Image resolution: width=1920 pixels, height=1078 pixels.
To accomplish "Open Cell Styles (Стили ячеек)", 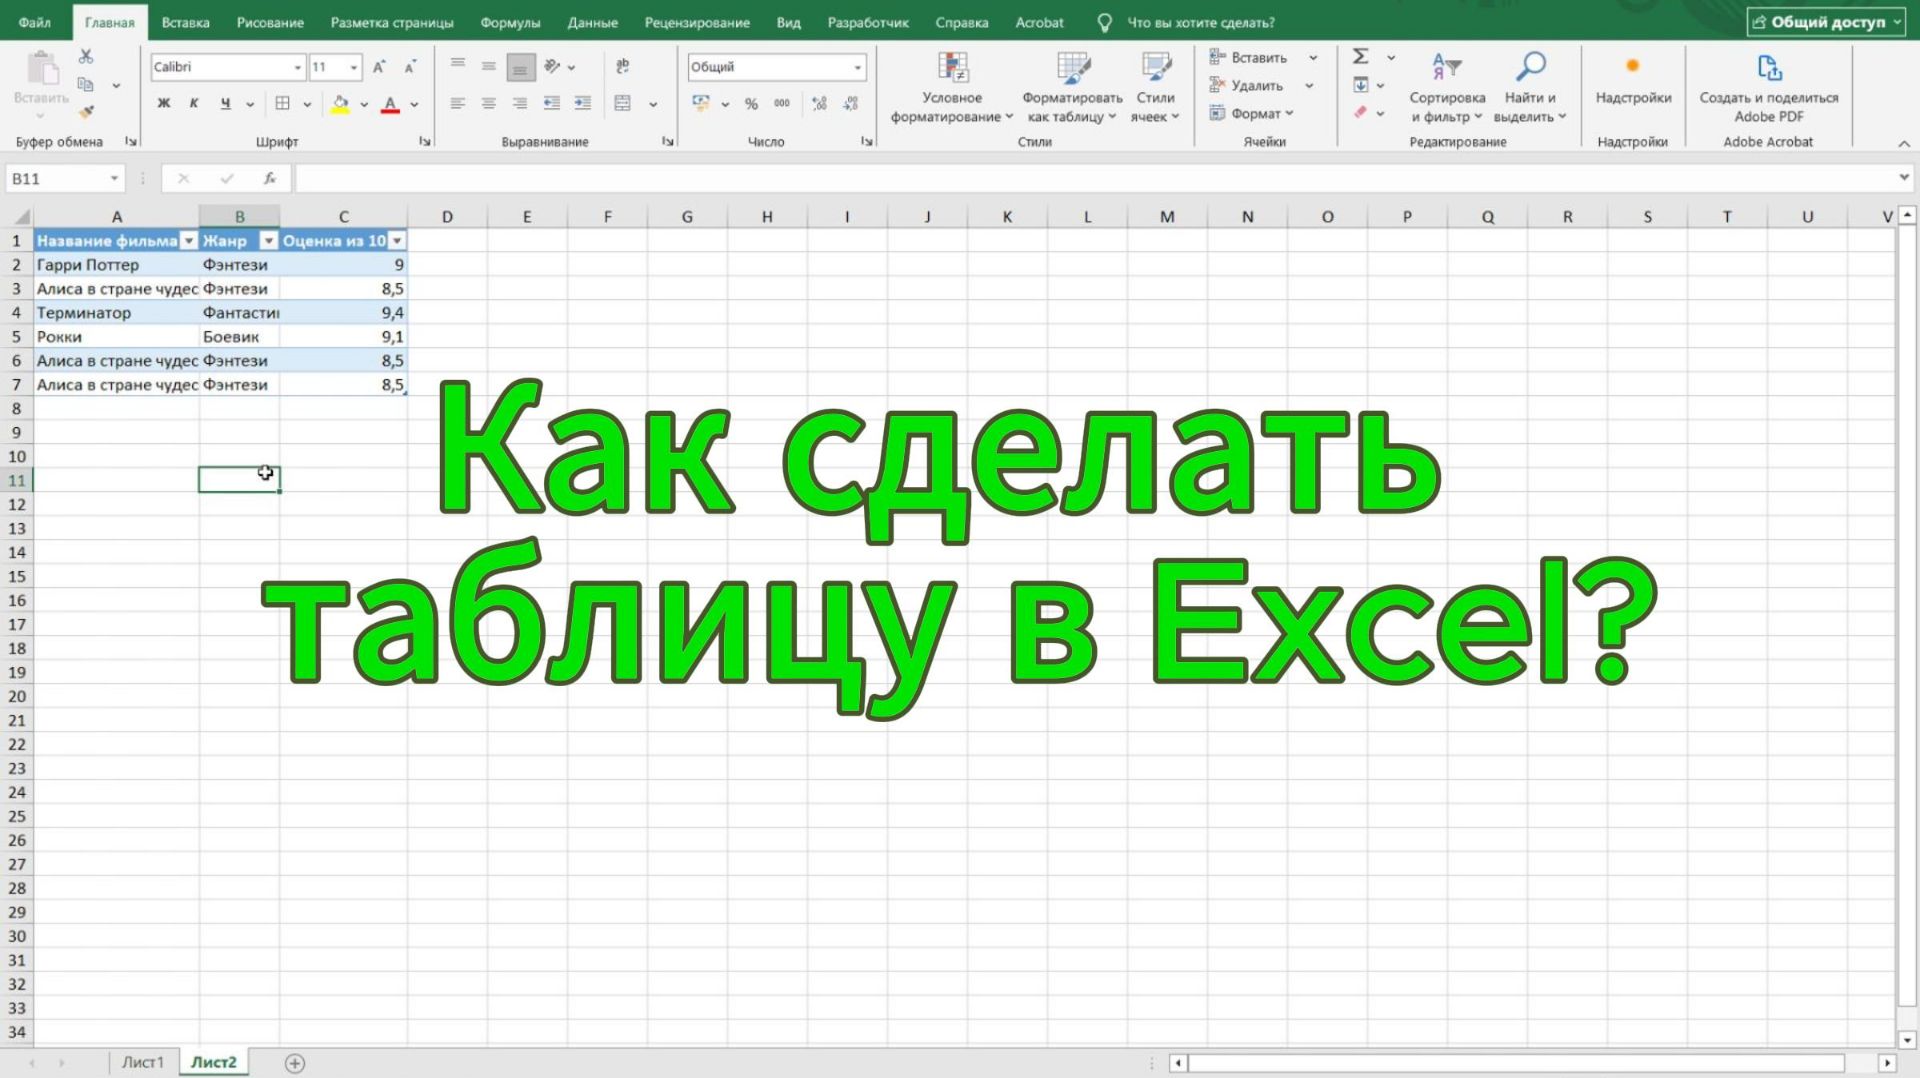I will point(1155,88).
